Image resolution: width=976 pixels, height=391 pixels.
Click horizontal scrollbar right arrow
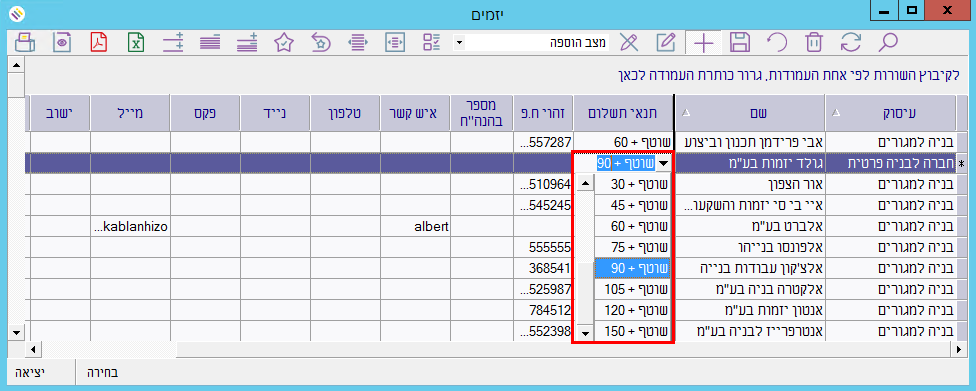[960, 349]
